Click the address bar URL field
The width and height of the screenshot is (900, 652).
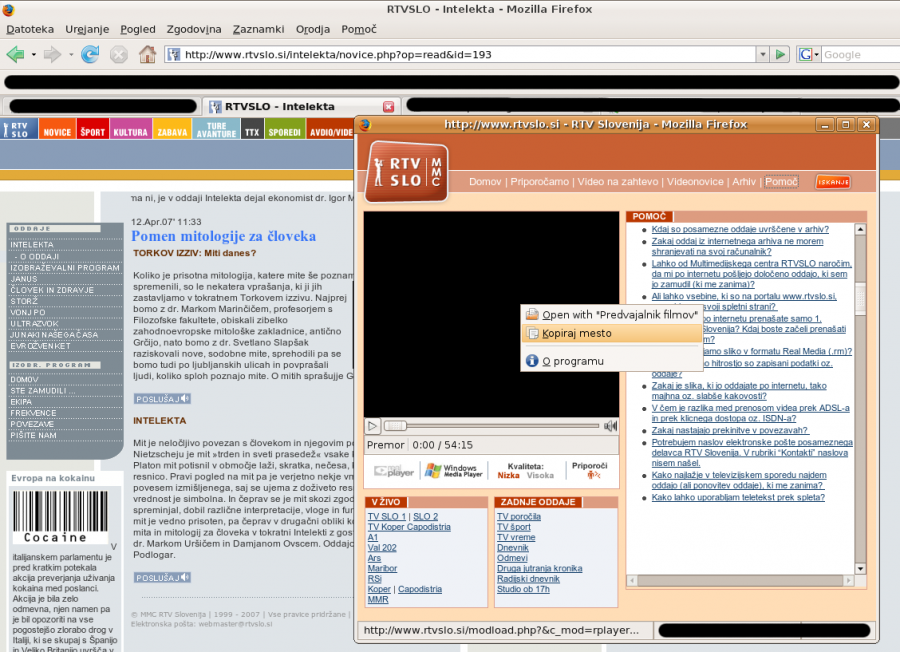pos(468,55)
